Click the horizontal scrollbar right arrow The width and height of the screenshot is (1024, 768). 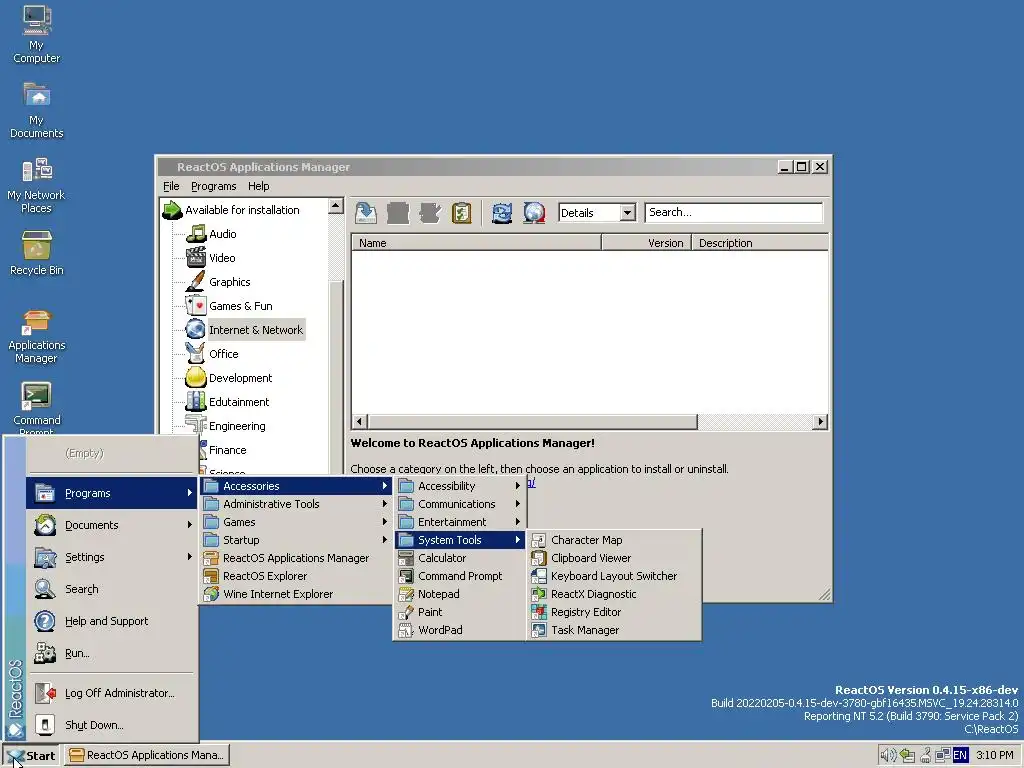click(820, 422)
